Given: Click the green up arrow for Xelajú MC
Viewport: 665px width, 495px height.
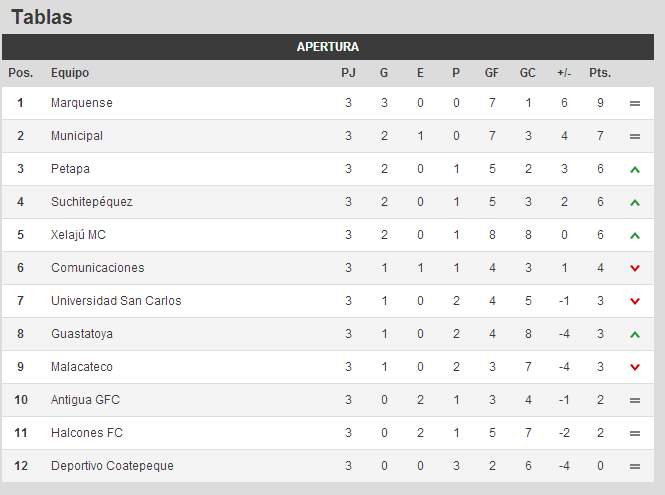Looking at the screenshot, I should pos(634,236).
